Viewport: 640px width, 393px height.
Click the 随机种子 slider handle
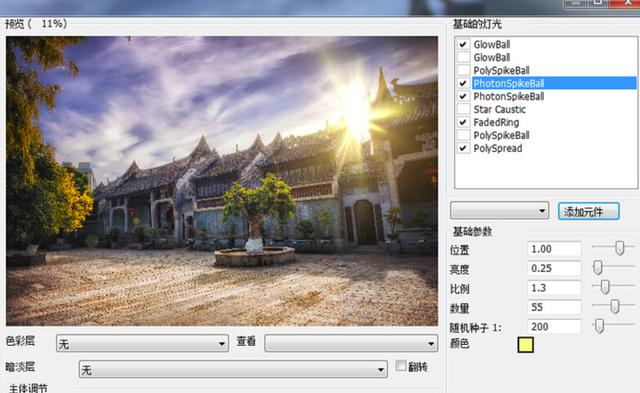click(x=599, y=326)
